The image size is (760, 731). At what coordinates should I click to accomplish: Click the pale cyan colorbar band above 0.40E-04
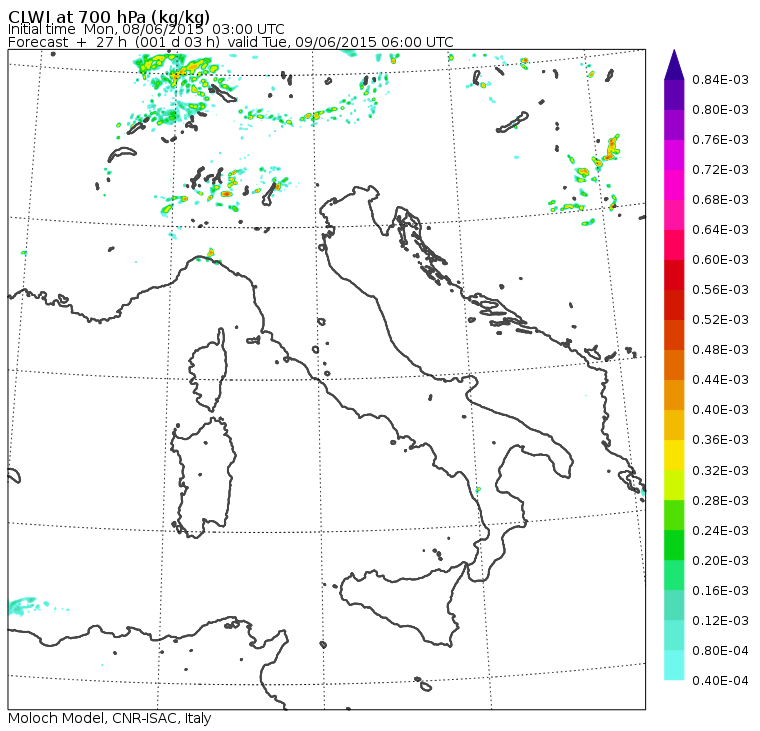(674, 666)
